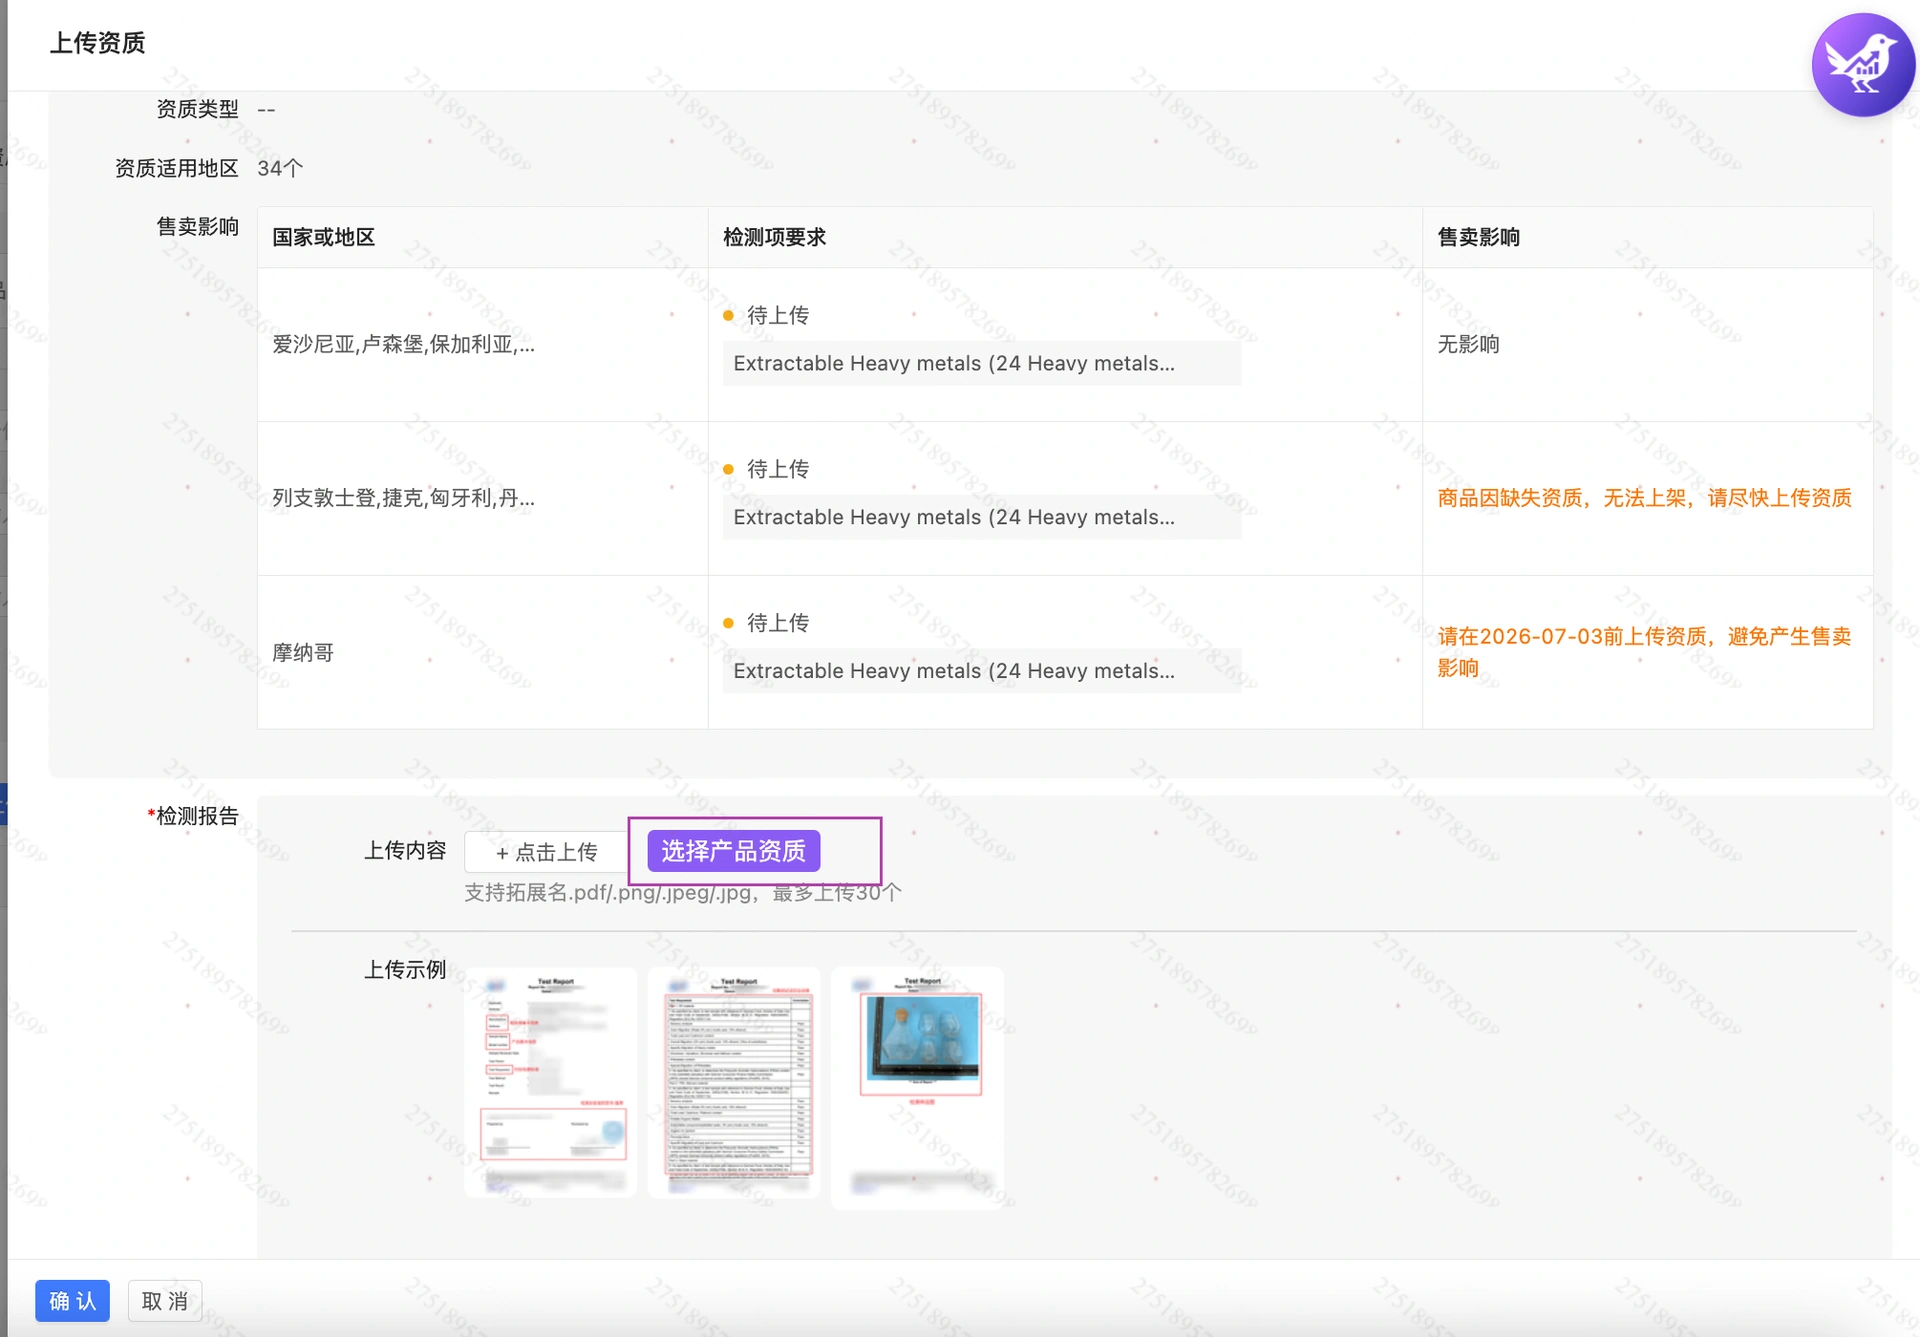
Task: Click the 34个 applicable regions value
Action: pyautogui.click(x=280, y=169)
